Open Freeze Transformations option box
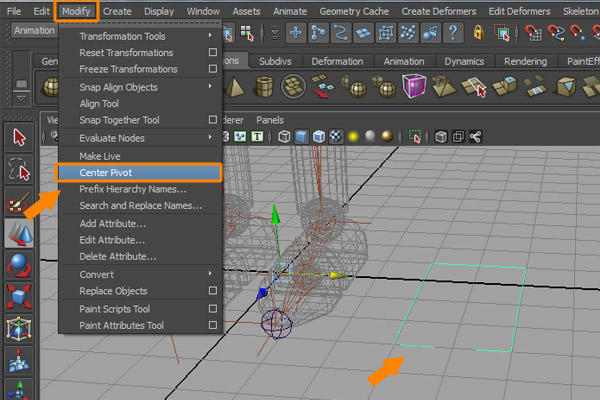This screenshot has width=600, height=400. (x=212, y=69)
